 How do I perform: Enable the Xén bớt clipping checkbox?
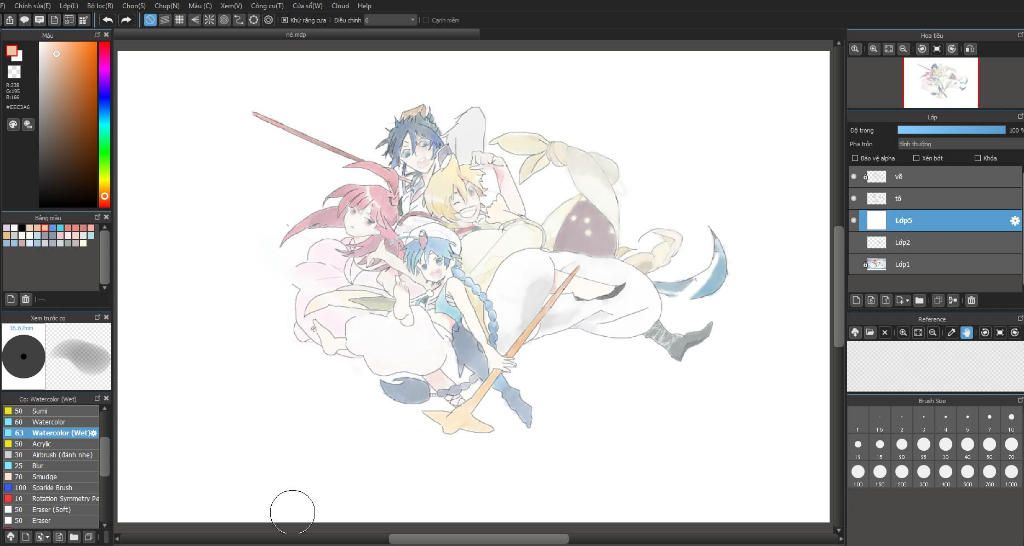click(x=916, y=158)
